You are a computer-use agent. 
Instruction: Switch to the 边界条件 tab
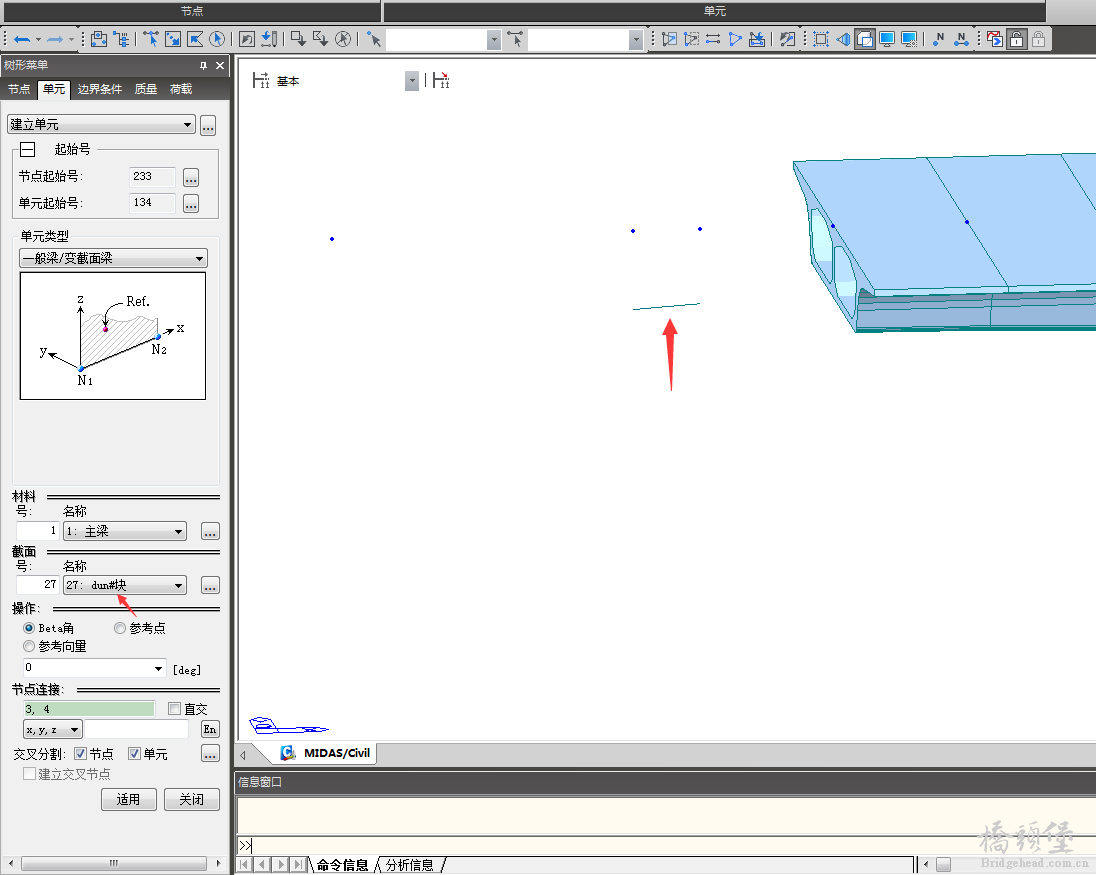pos(99,89)
